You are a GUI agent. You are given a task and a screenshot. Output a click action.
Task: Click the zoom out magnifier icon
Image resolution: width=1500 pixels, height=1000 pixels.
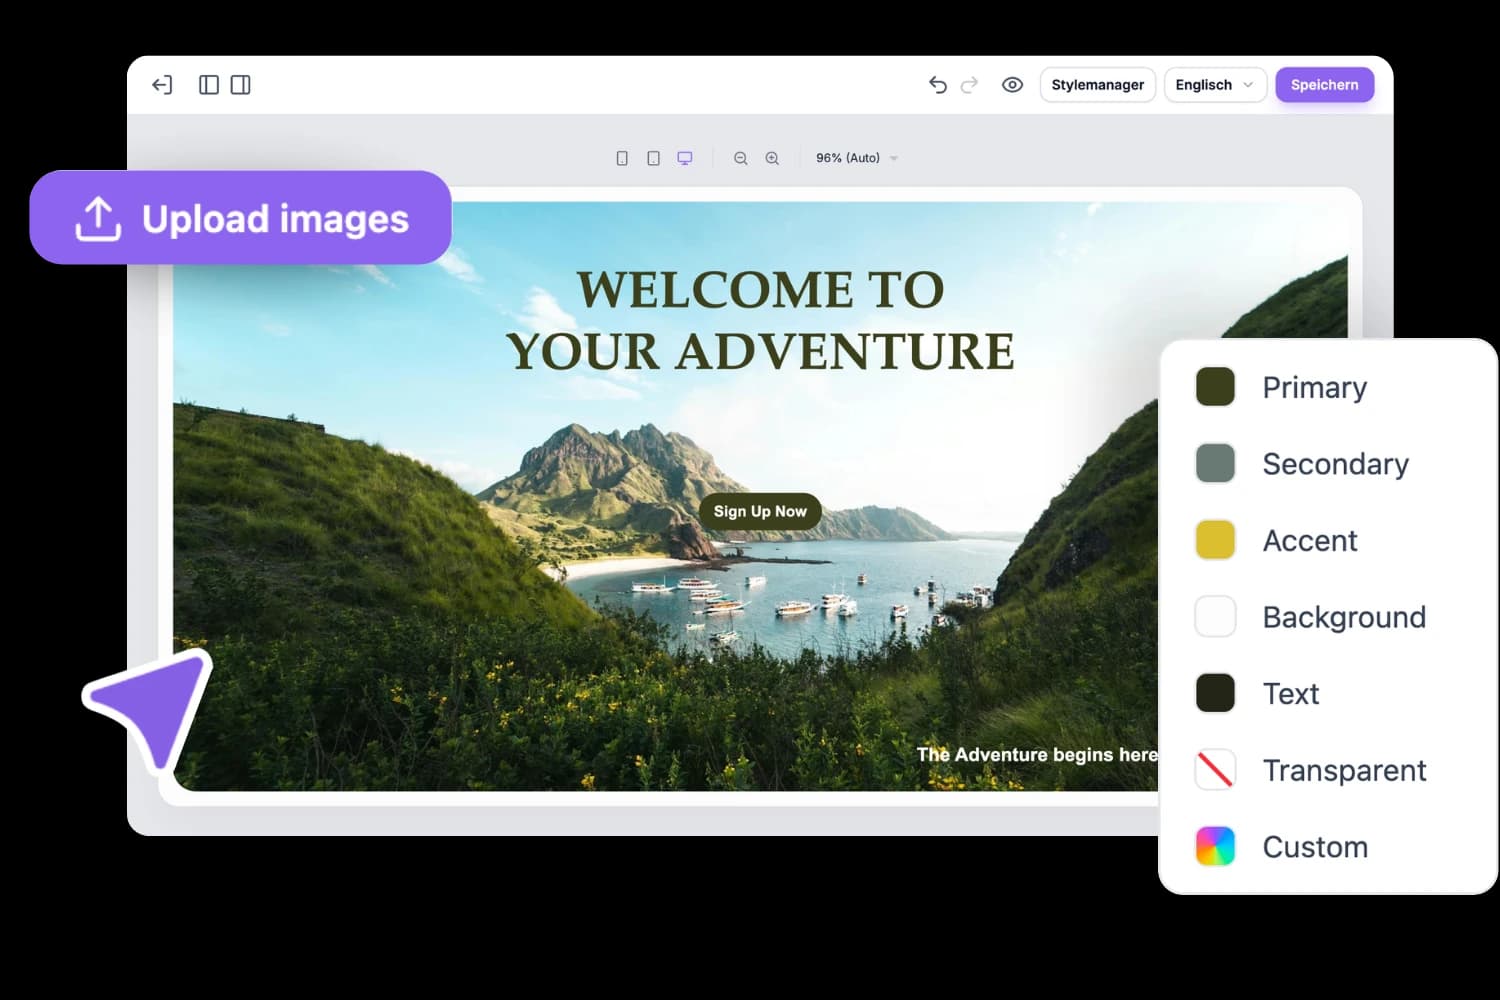(x=740, y=157)
